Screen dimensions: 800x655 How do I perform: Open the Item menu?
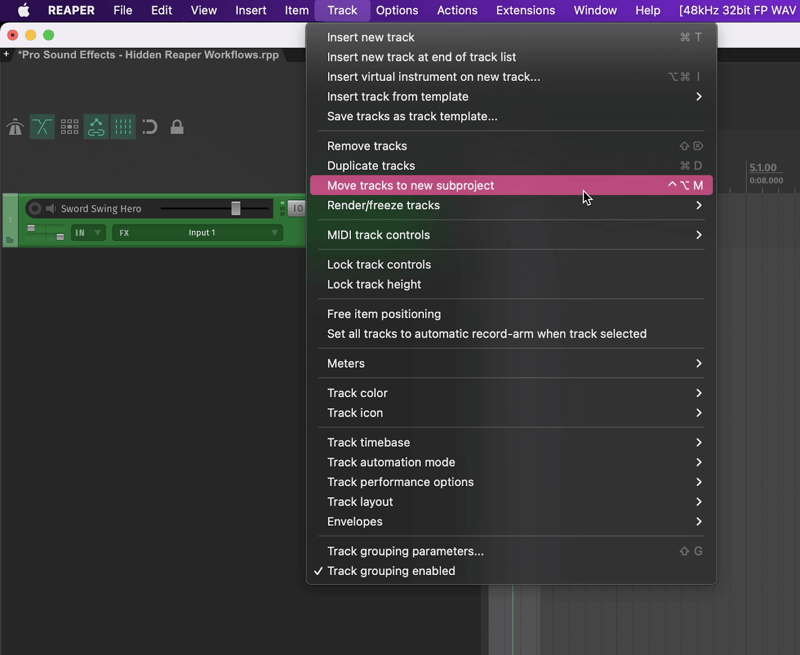296,10
